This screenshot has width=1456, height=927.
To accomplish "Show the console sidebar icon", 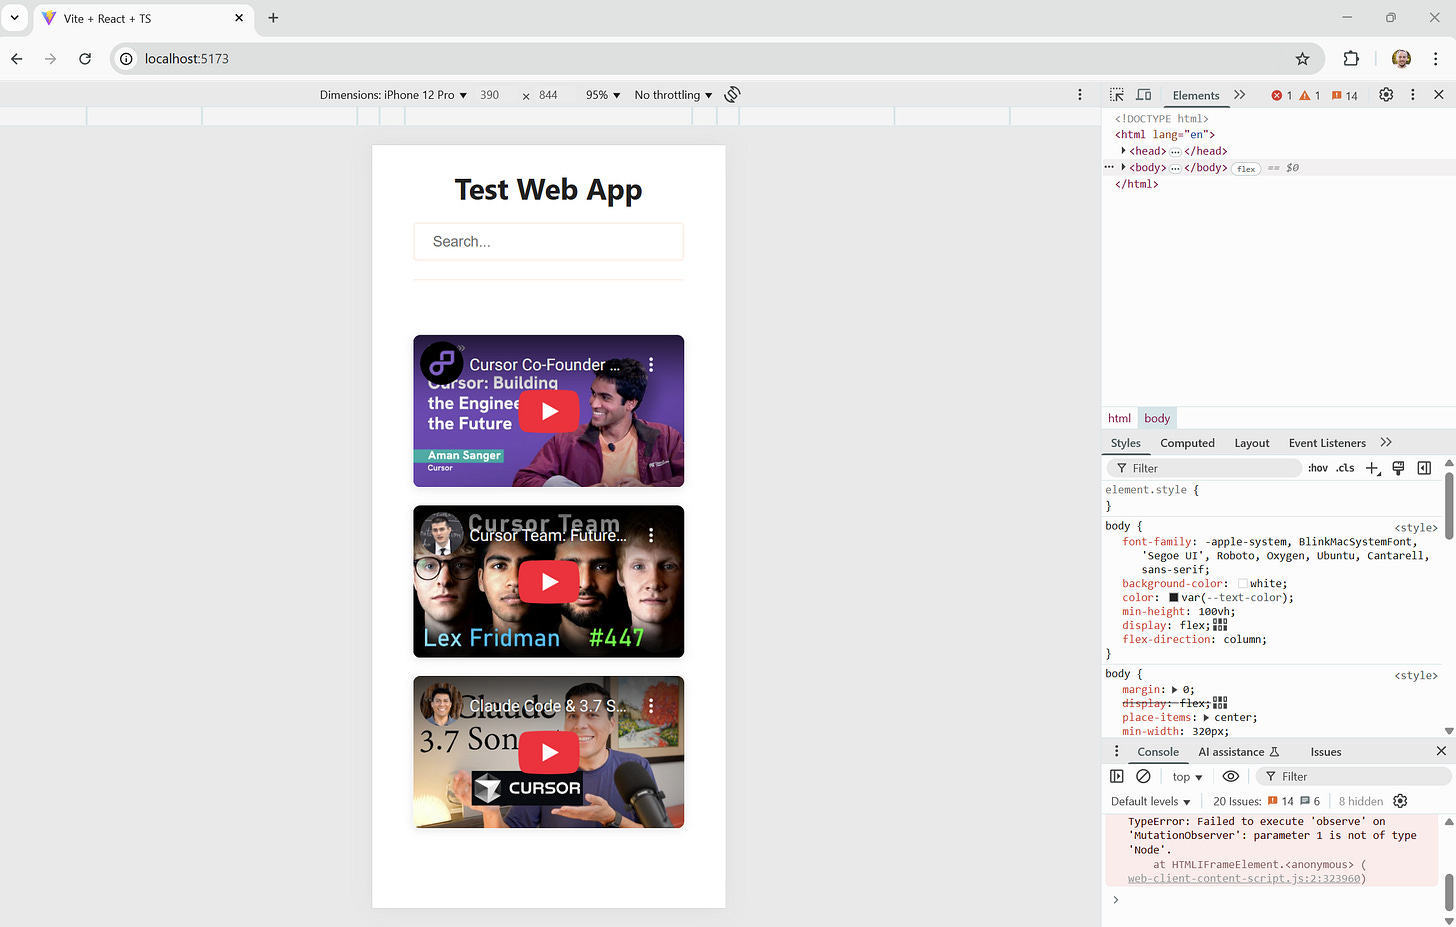I will 1117,776.
